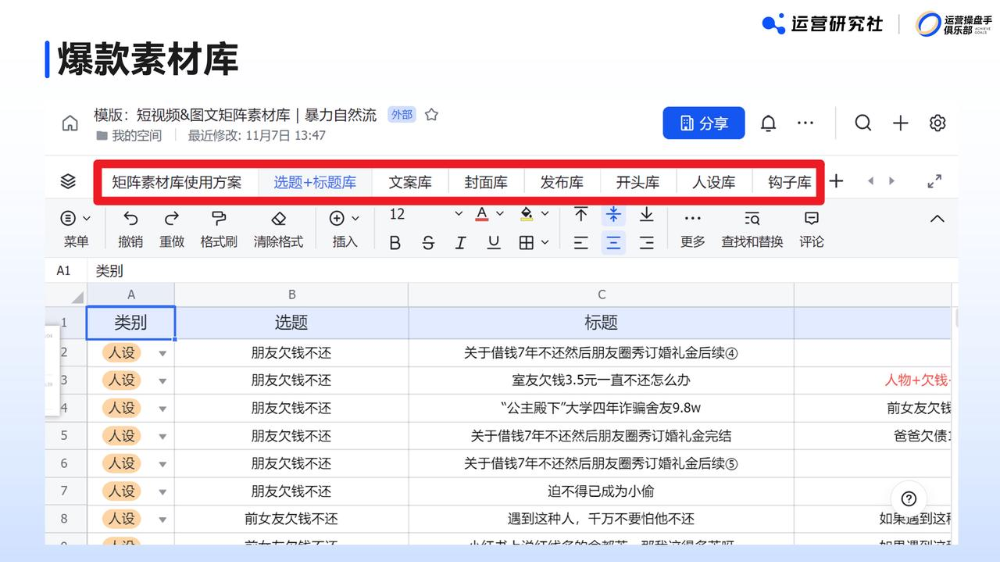This screenshot has width=1000, height=562.
Task: Align text right
Action: tap(647, 243)
